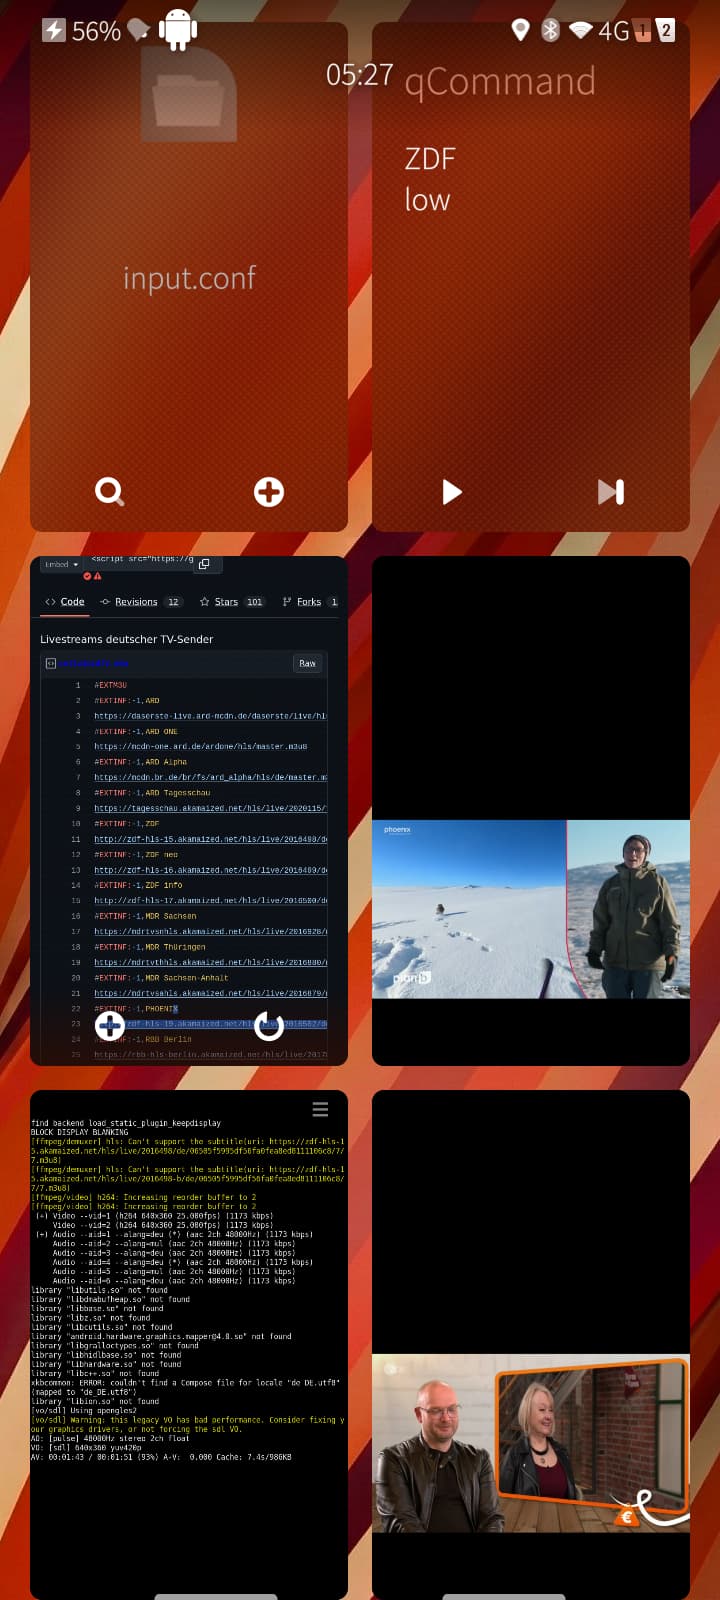This screenshot has width=720, height=1600.
Task: Tap the plus overlay icon on browser card
Action: pyautogui.click(x=109, y=1025)
